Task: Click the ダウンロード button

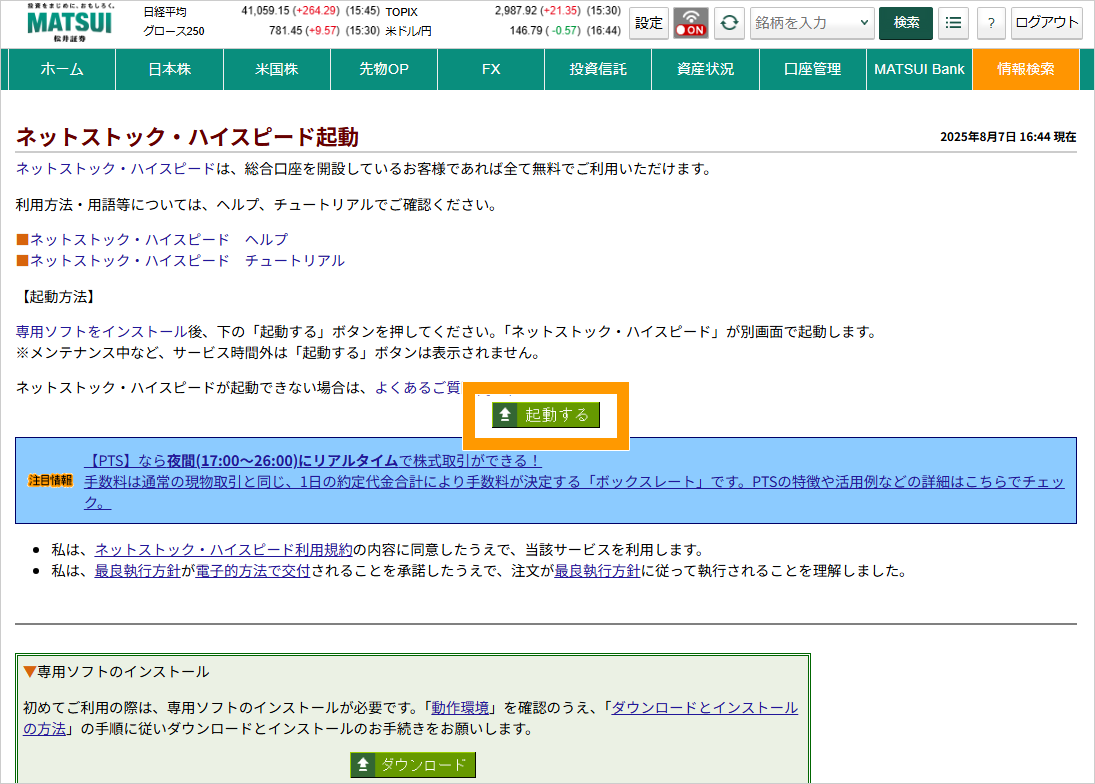Action: pyautogui.click(x=413, y=765)
